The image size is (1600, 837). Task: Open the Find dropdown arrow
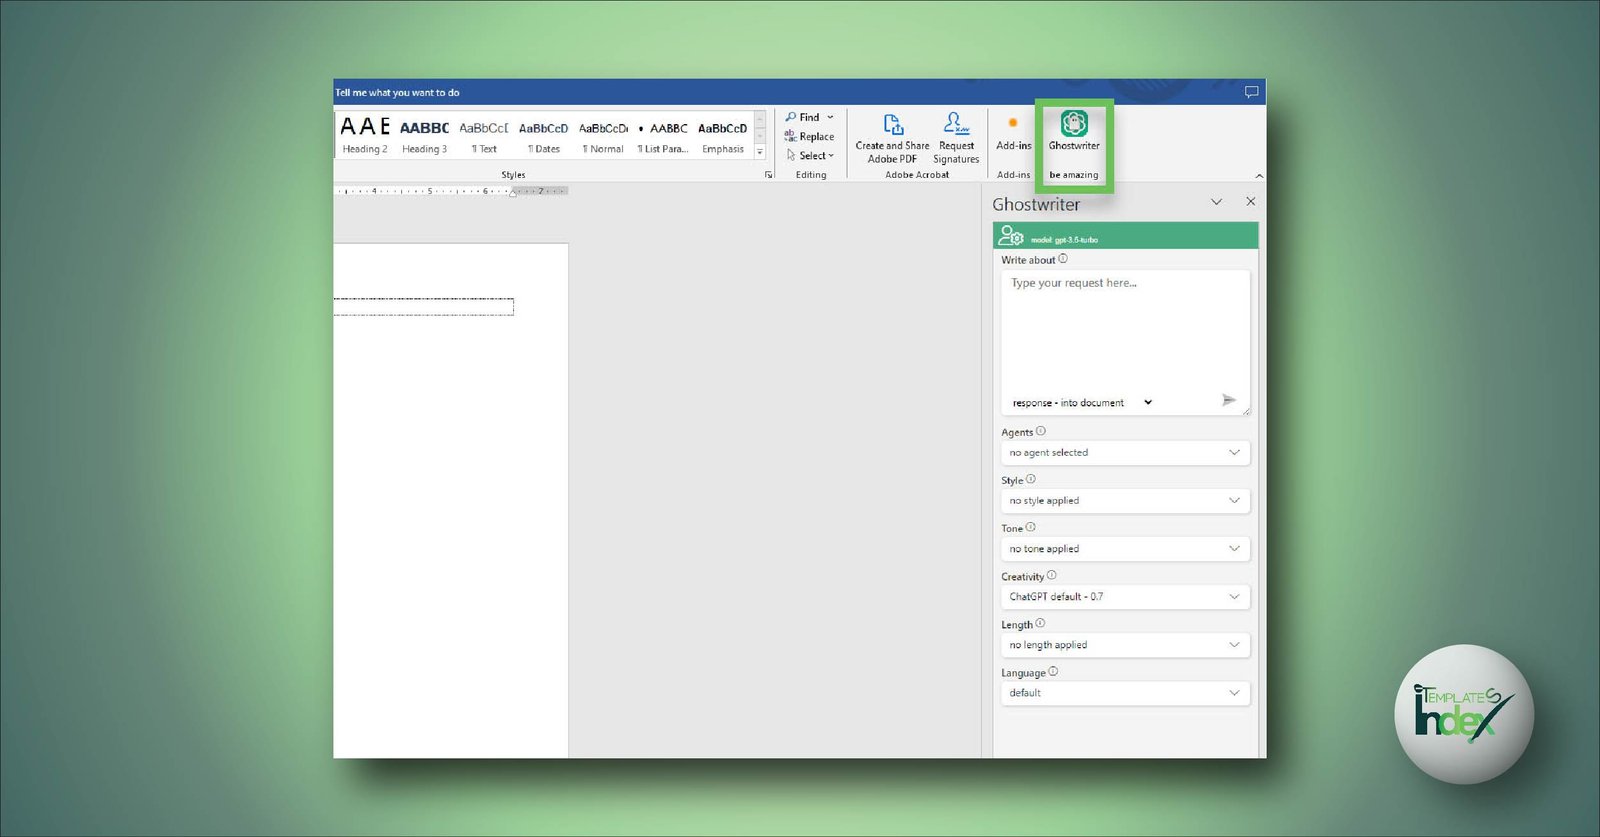click(830, 117)
